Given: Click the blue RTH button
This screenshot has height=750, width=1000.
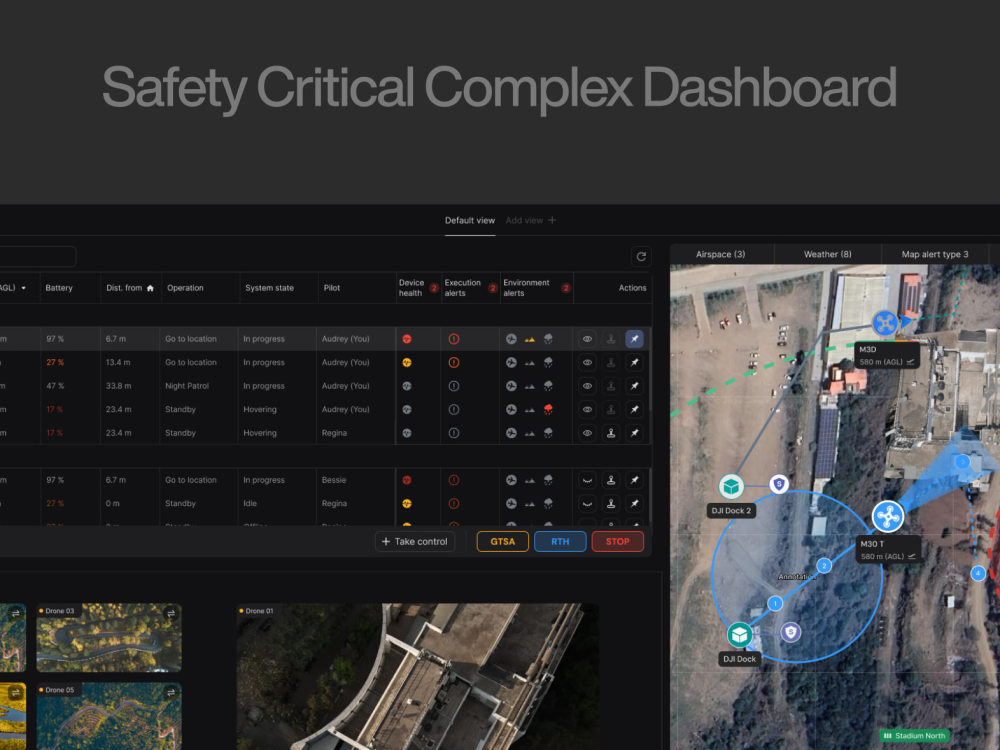Looking at the screenshot, I should pos(560,541).
